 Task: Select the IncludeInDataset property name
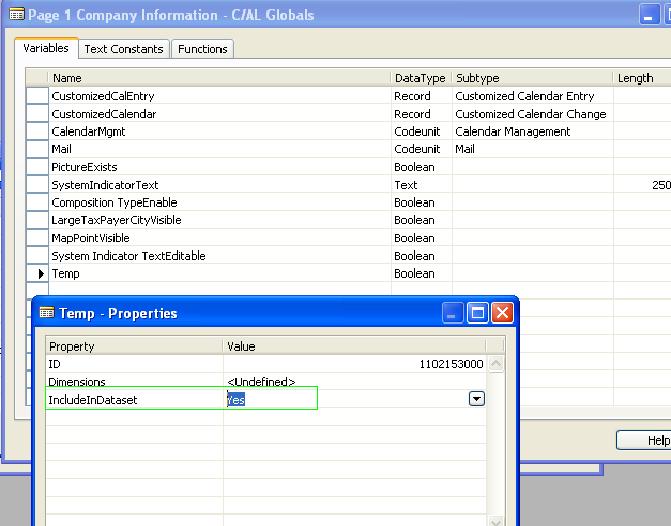[x=92, y=400]
